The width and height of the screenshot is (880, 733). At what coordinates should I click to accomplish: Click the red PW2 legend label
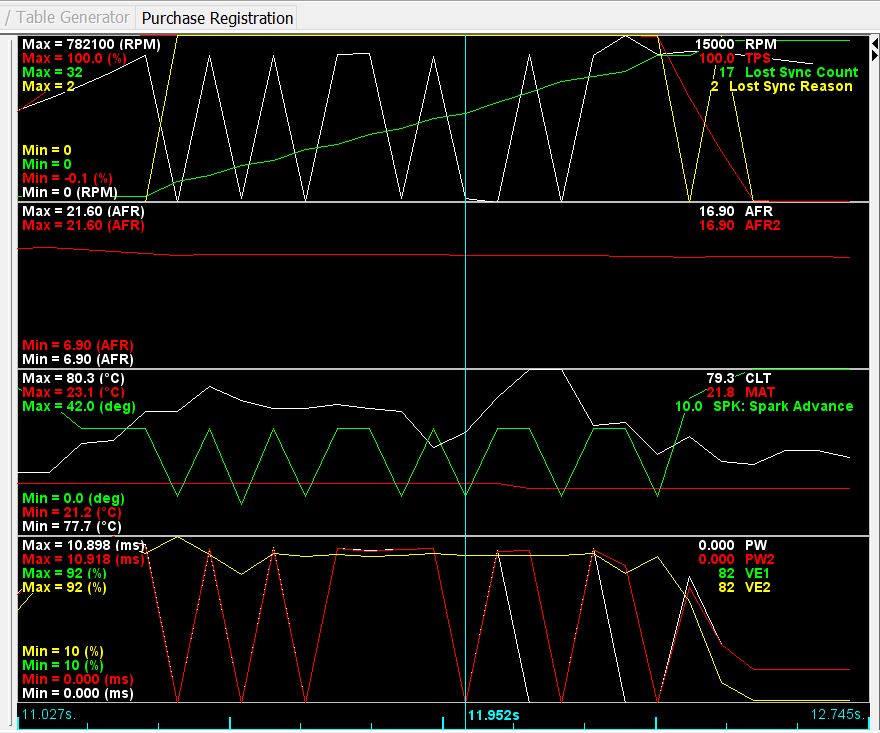point(760,559)
